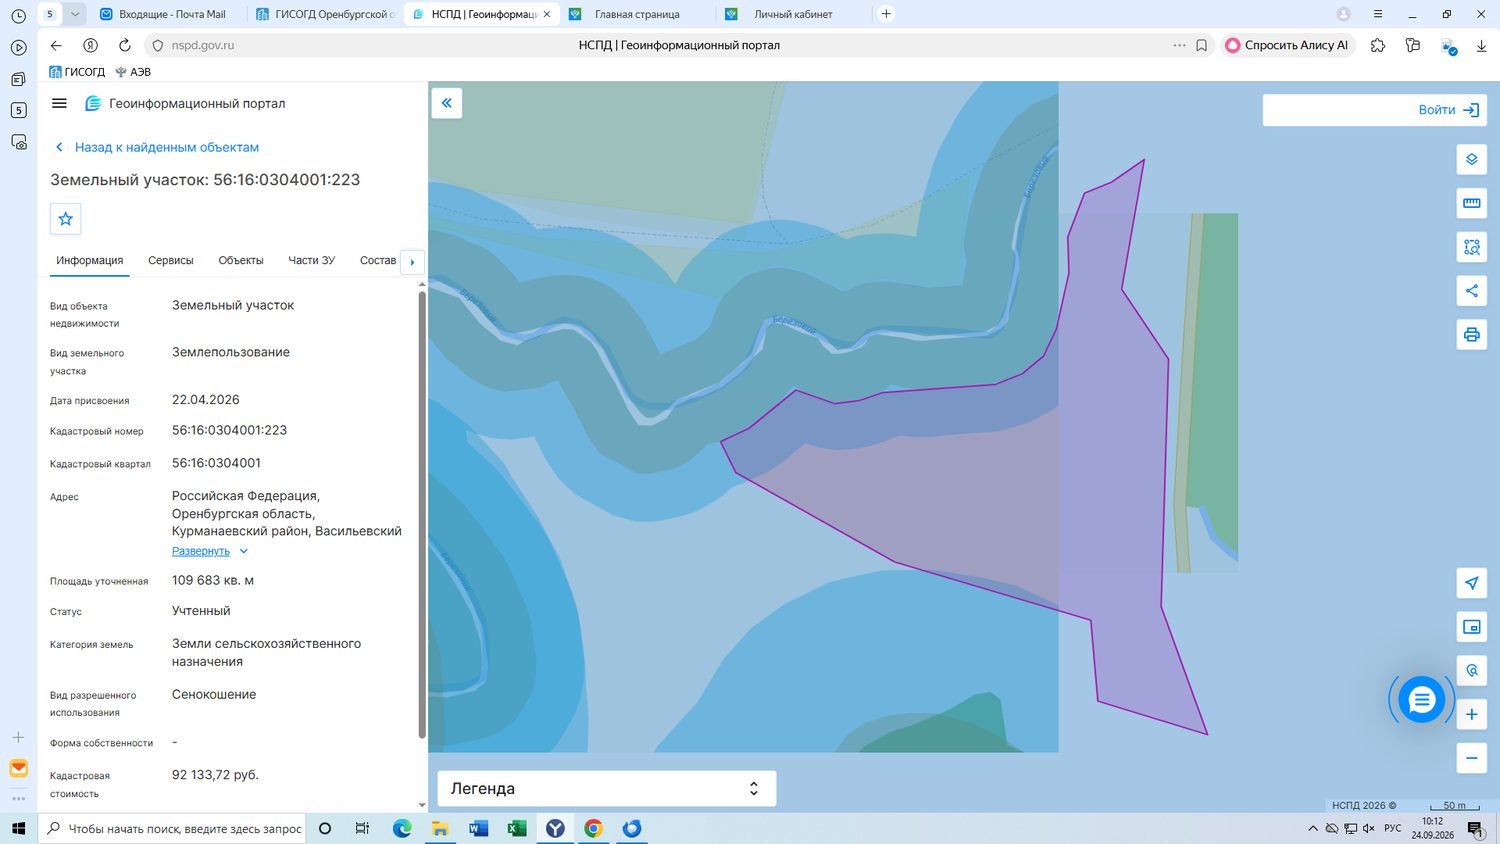Open the picture-in-picture map button
Screen dimensions: 1500x844
coord(1471,627)
